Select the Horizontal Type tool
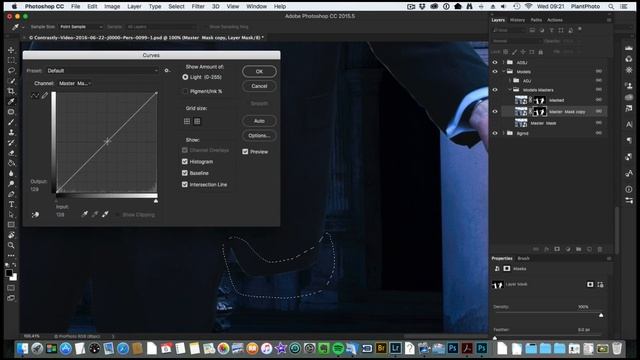 click(x=11, y=204)
